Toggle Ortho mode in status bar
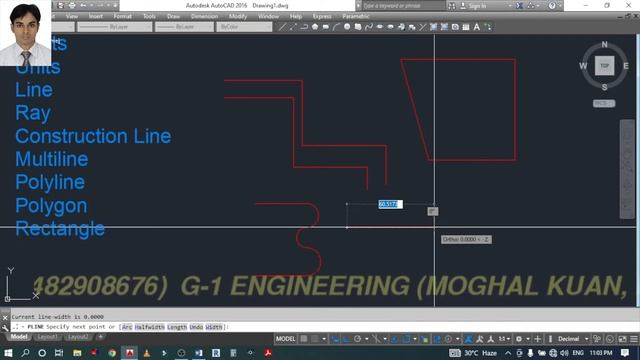Screen dimensions: 640x360 346,339
